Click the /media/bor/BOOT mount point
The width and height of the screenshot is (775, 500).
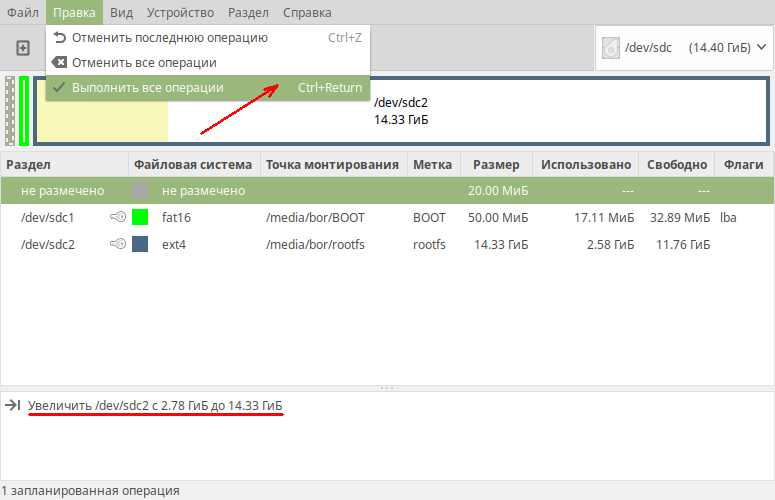click(315, 217)
